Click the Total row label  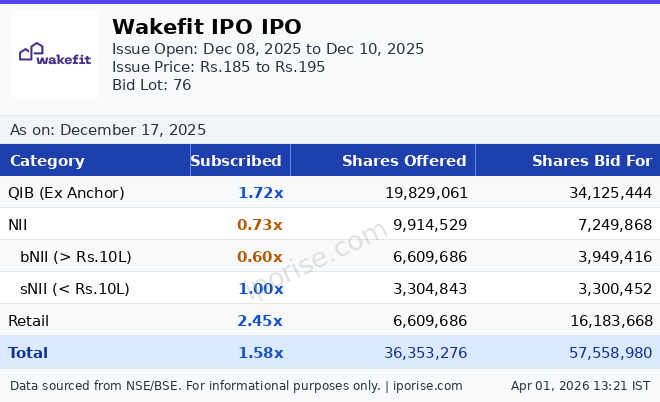tap(28, 353)
